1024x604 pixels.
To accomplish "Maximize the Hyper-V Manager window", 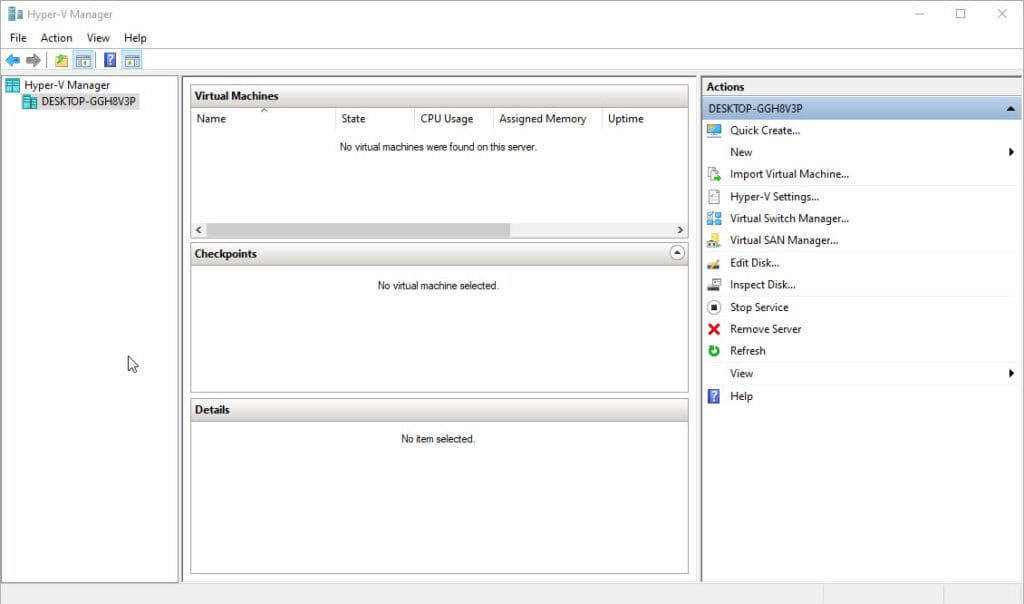I will coord(960,14).
